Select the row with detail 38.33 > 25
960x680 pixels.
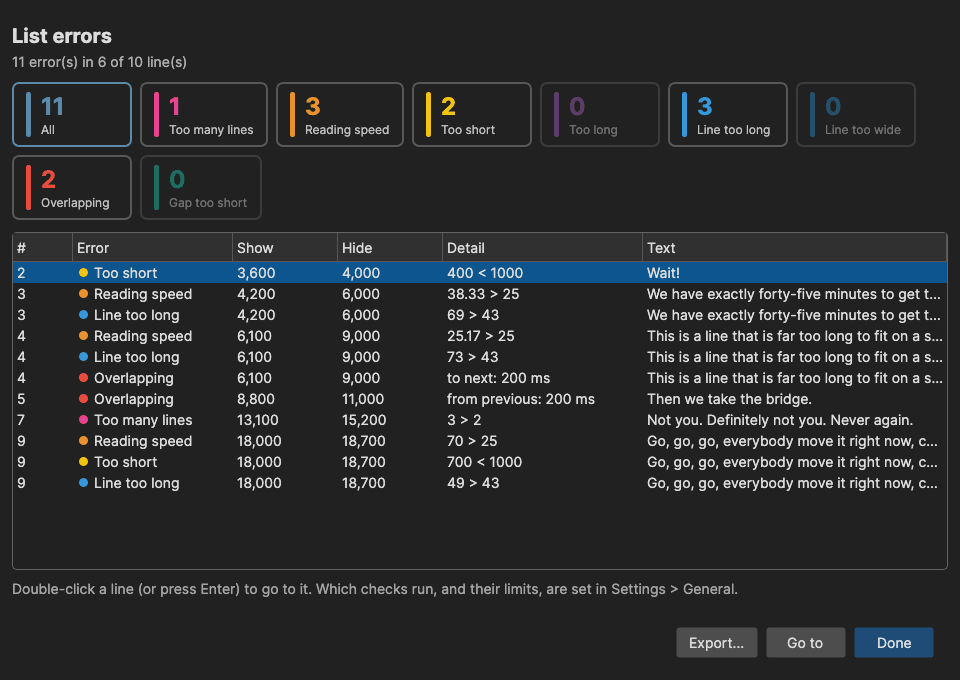[x=479, y=294]
